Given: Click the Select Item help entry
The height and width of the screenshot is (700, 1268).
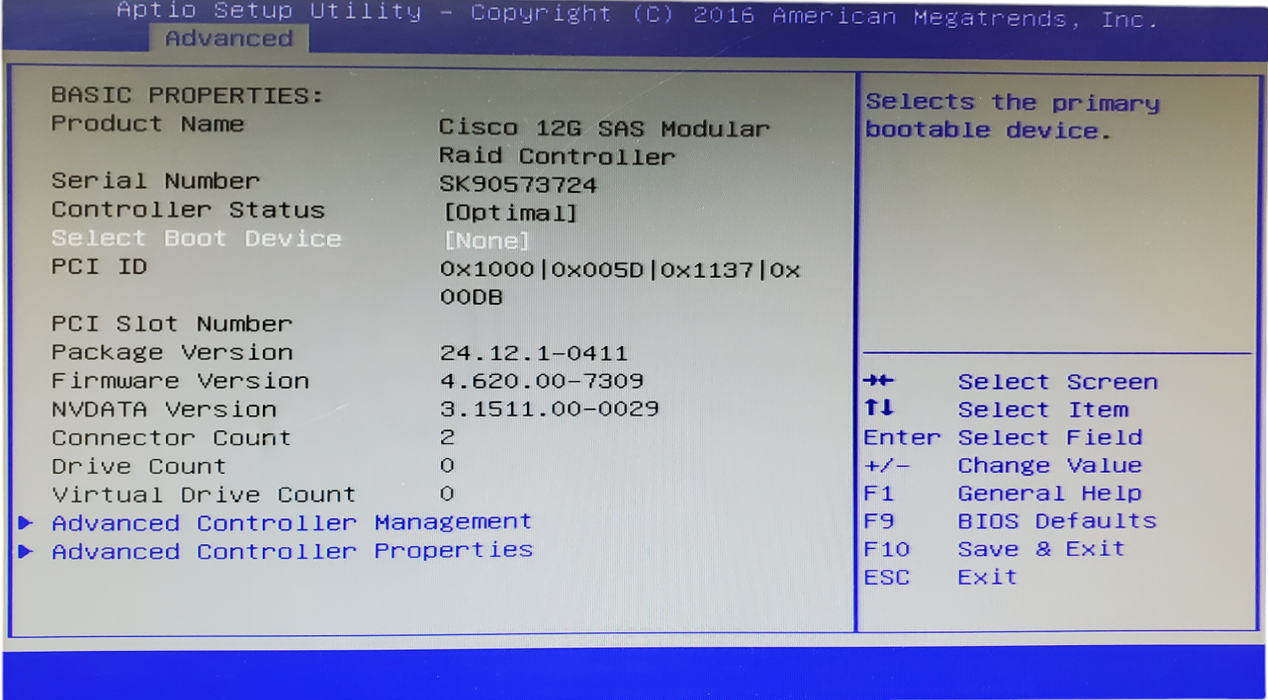Looking at the screenshot, I should point(1043,409).
